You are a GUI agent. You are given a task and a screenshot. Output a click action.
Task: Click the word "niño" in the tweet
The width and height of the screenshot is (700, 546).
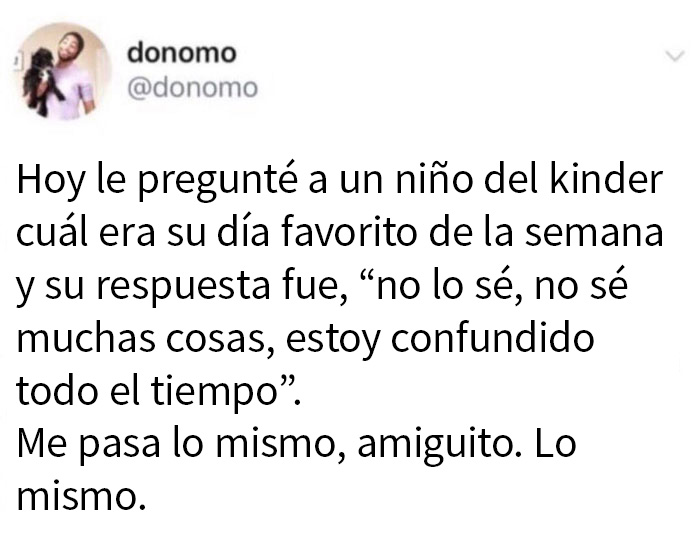pos(433,179)
